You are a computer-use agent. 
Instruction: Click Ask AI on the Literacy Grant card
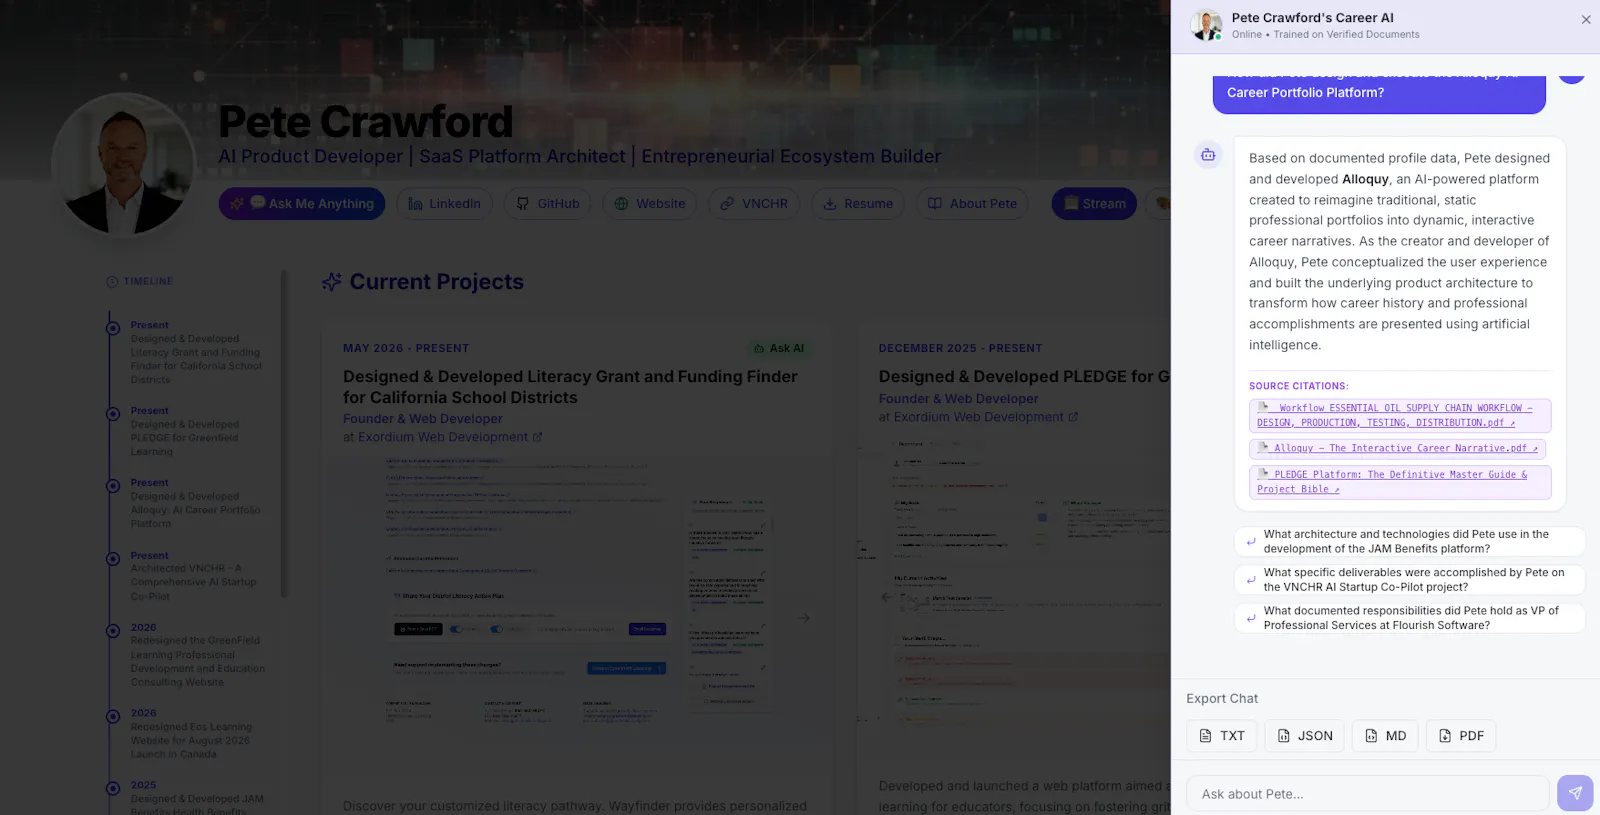(x=779, y=348)
